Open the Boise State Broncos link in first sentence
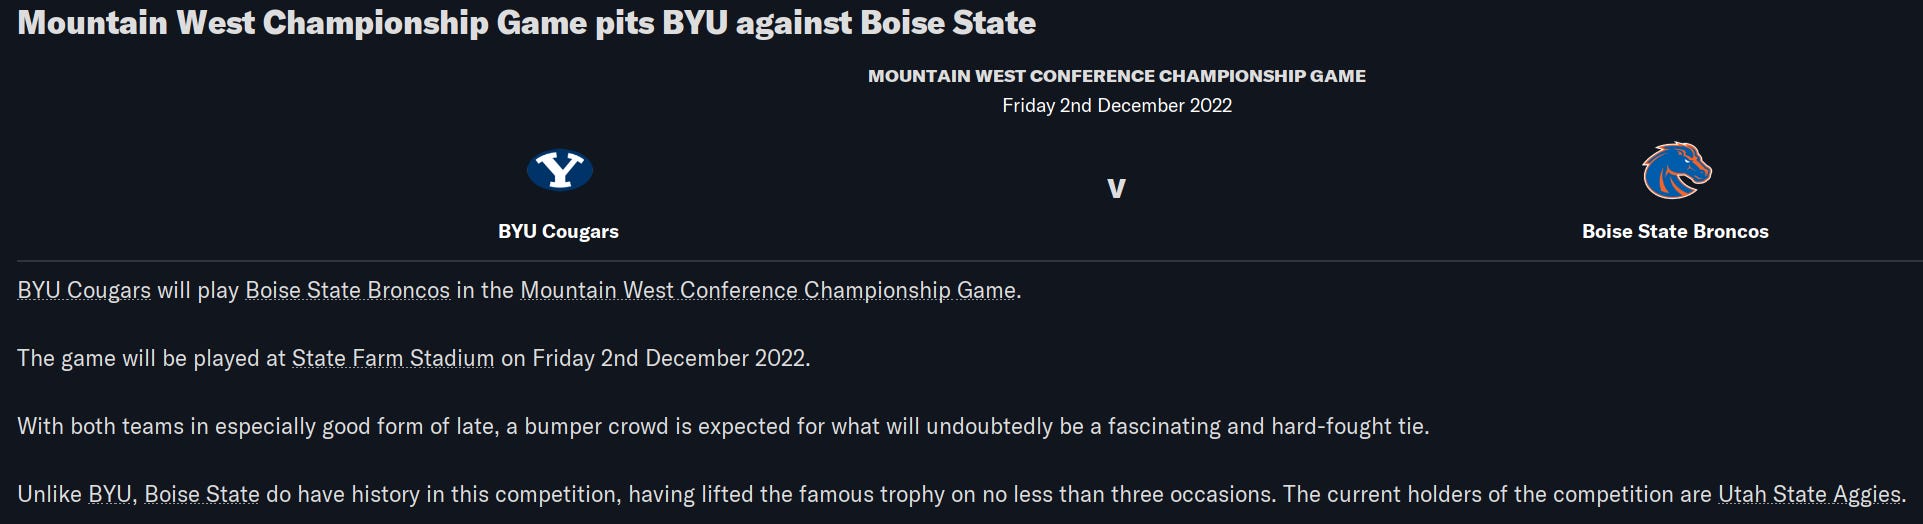1923x524 pixels. click(347, 290)
